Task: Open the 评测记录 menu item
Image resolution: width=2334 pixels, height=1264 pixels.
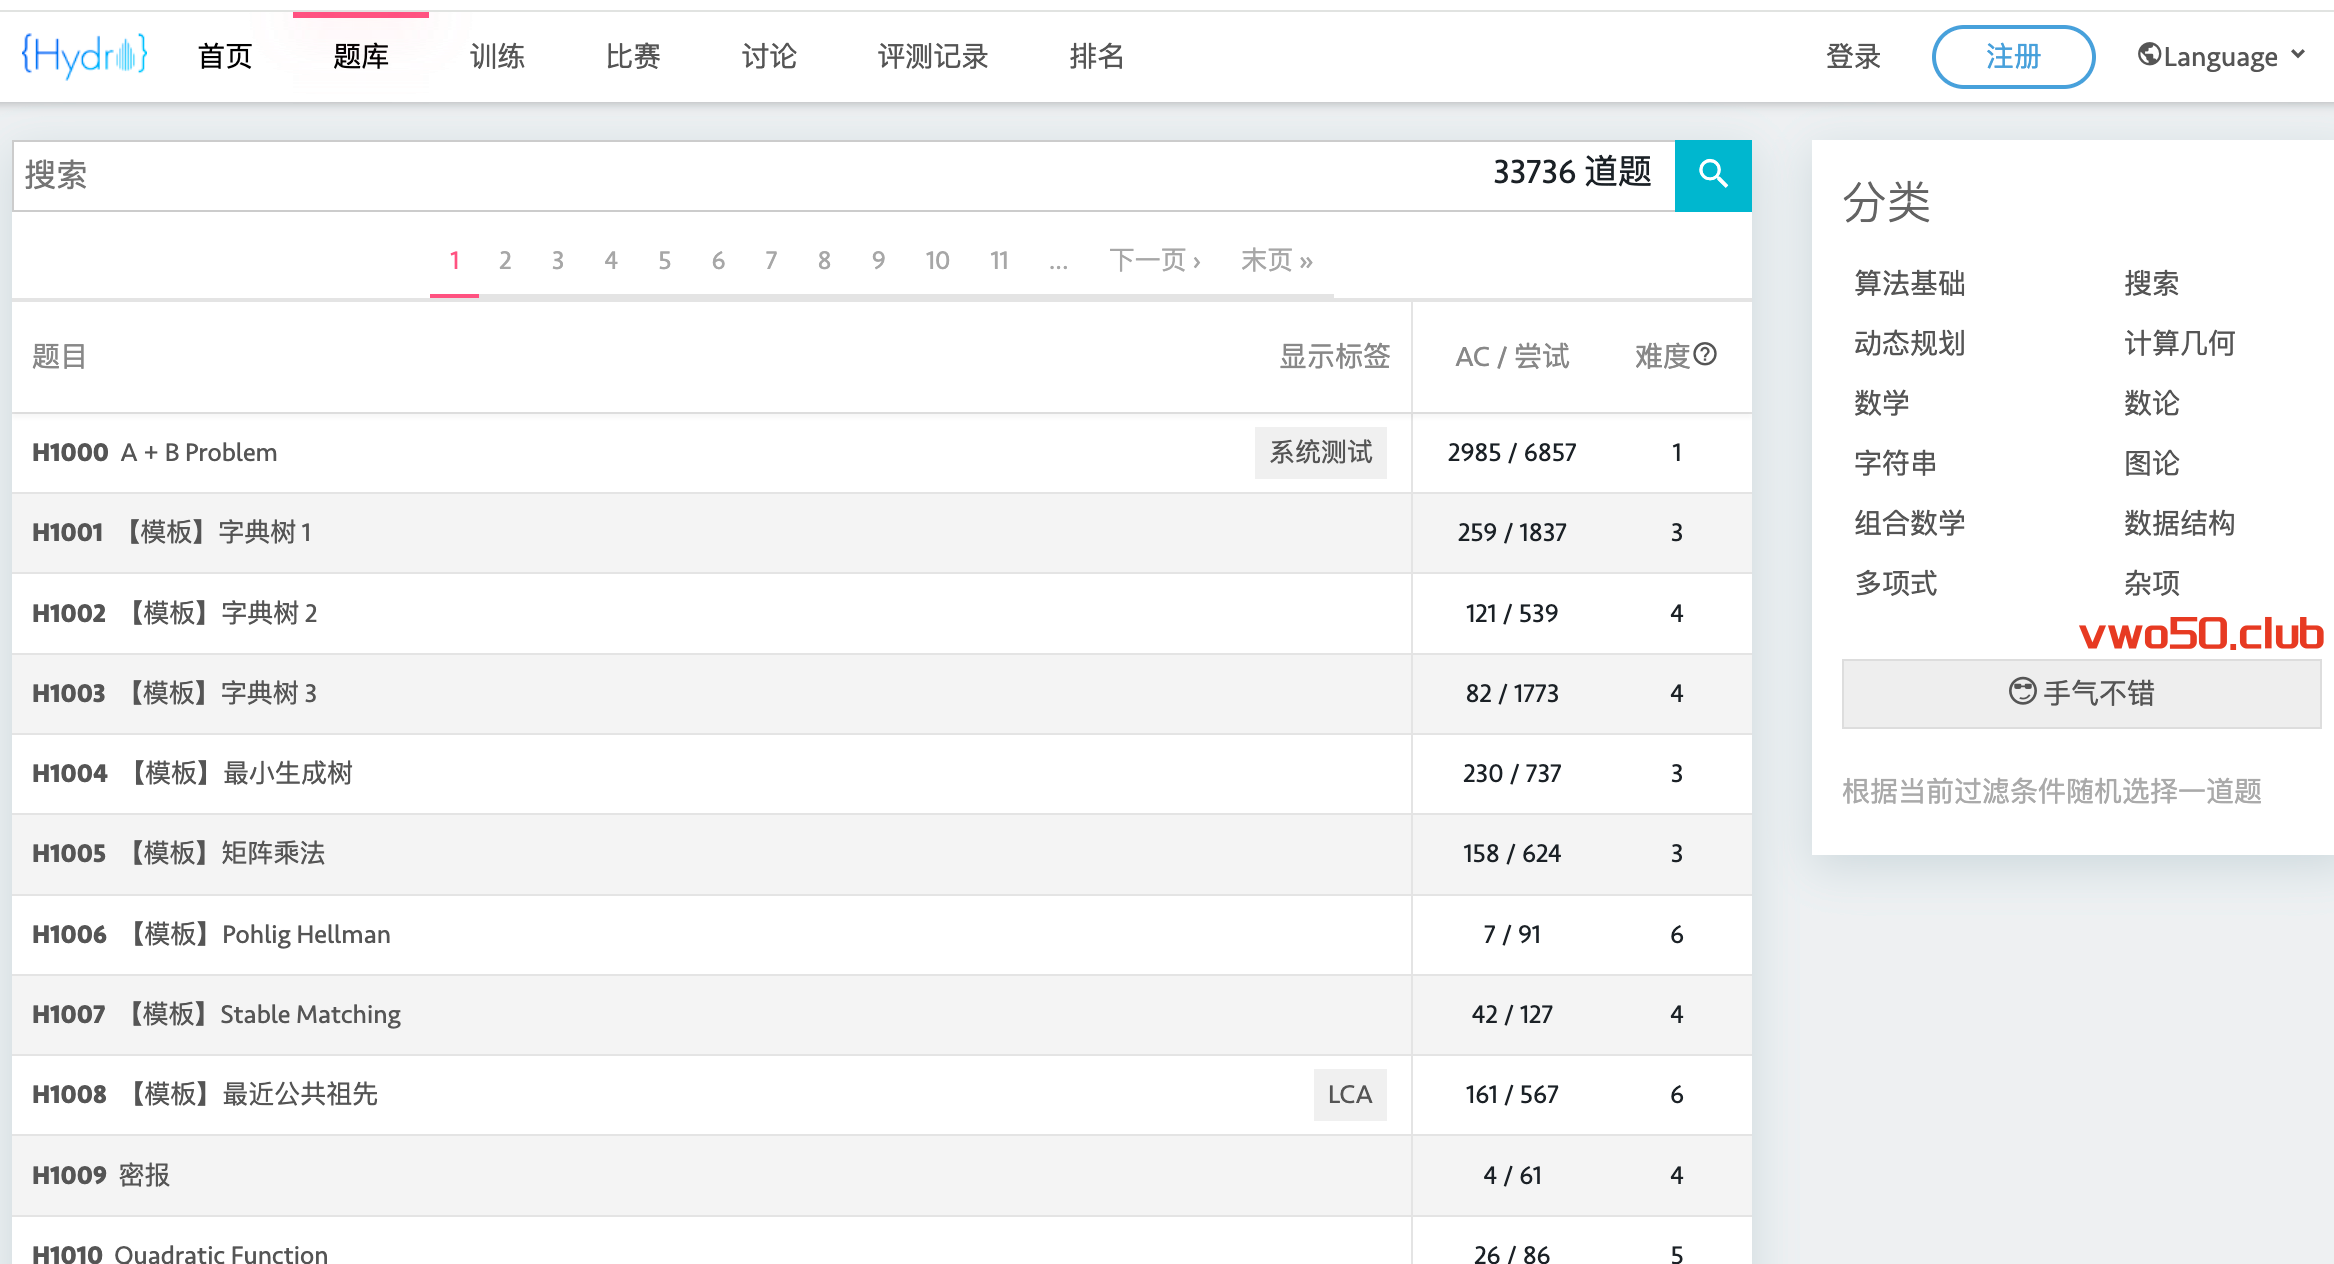Action: coord(932,56)
